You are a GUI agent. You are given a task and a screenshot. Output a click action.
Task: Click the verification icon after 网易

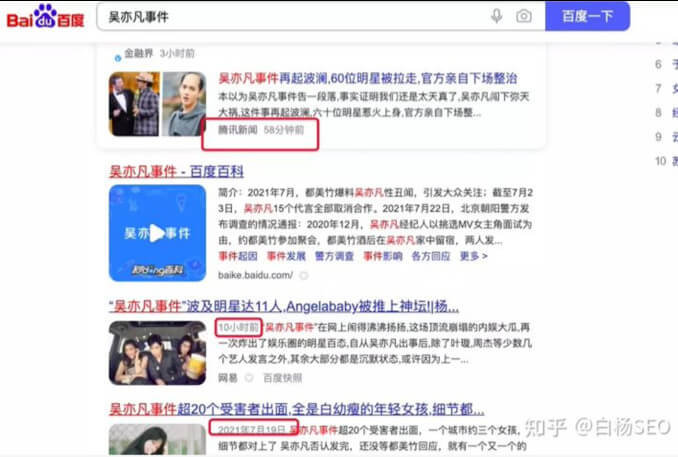pyautogui.click(x=249, y=378)
